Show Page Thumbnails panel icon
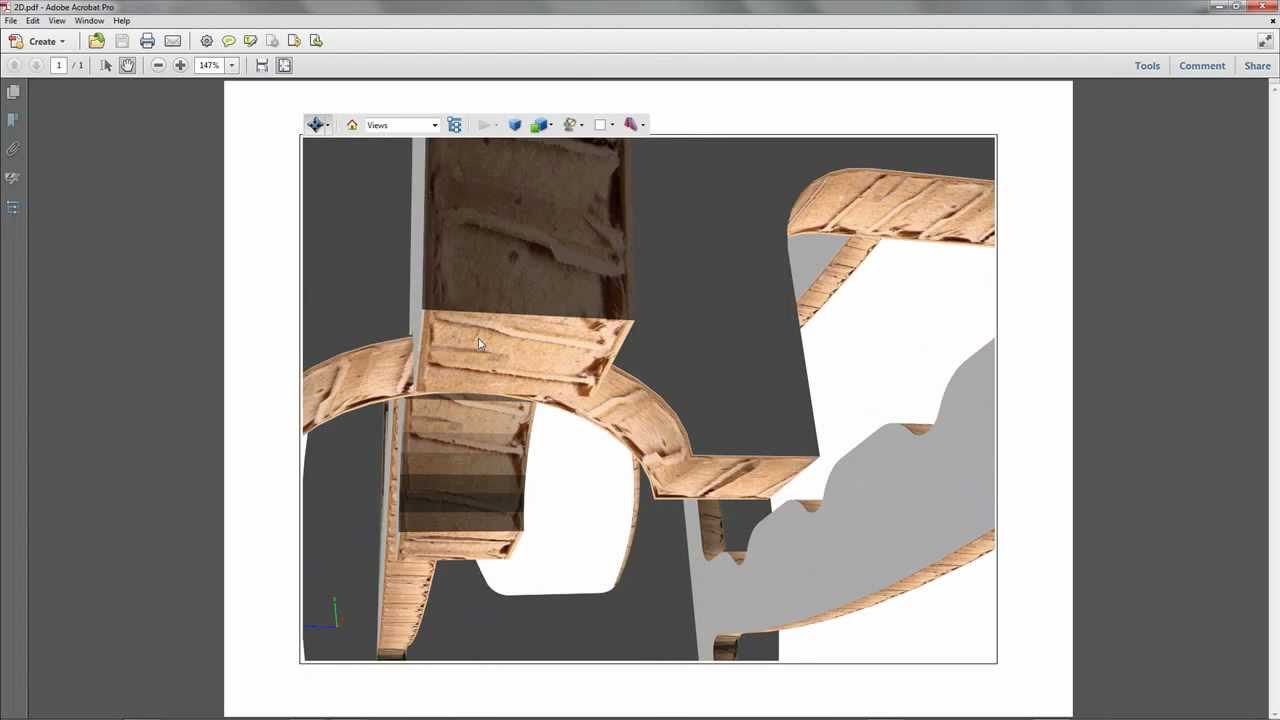1280x720 pixels. point(13,92)
